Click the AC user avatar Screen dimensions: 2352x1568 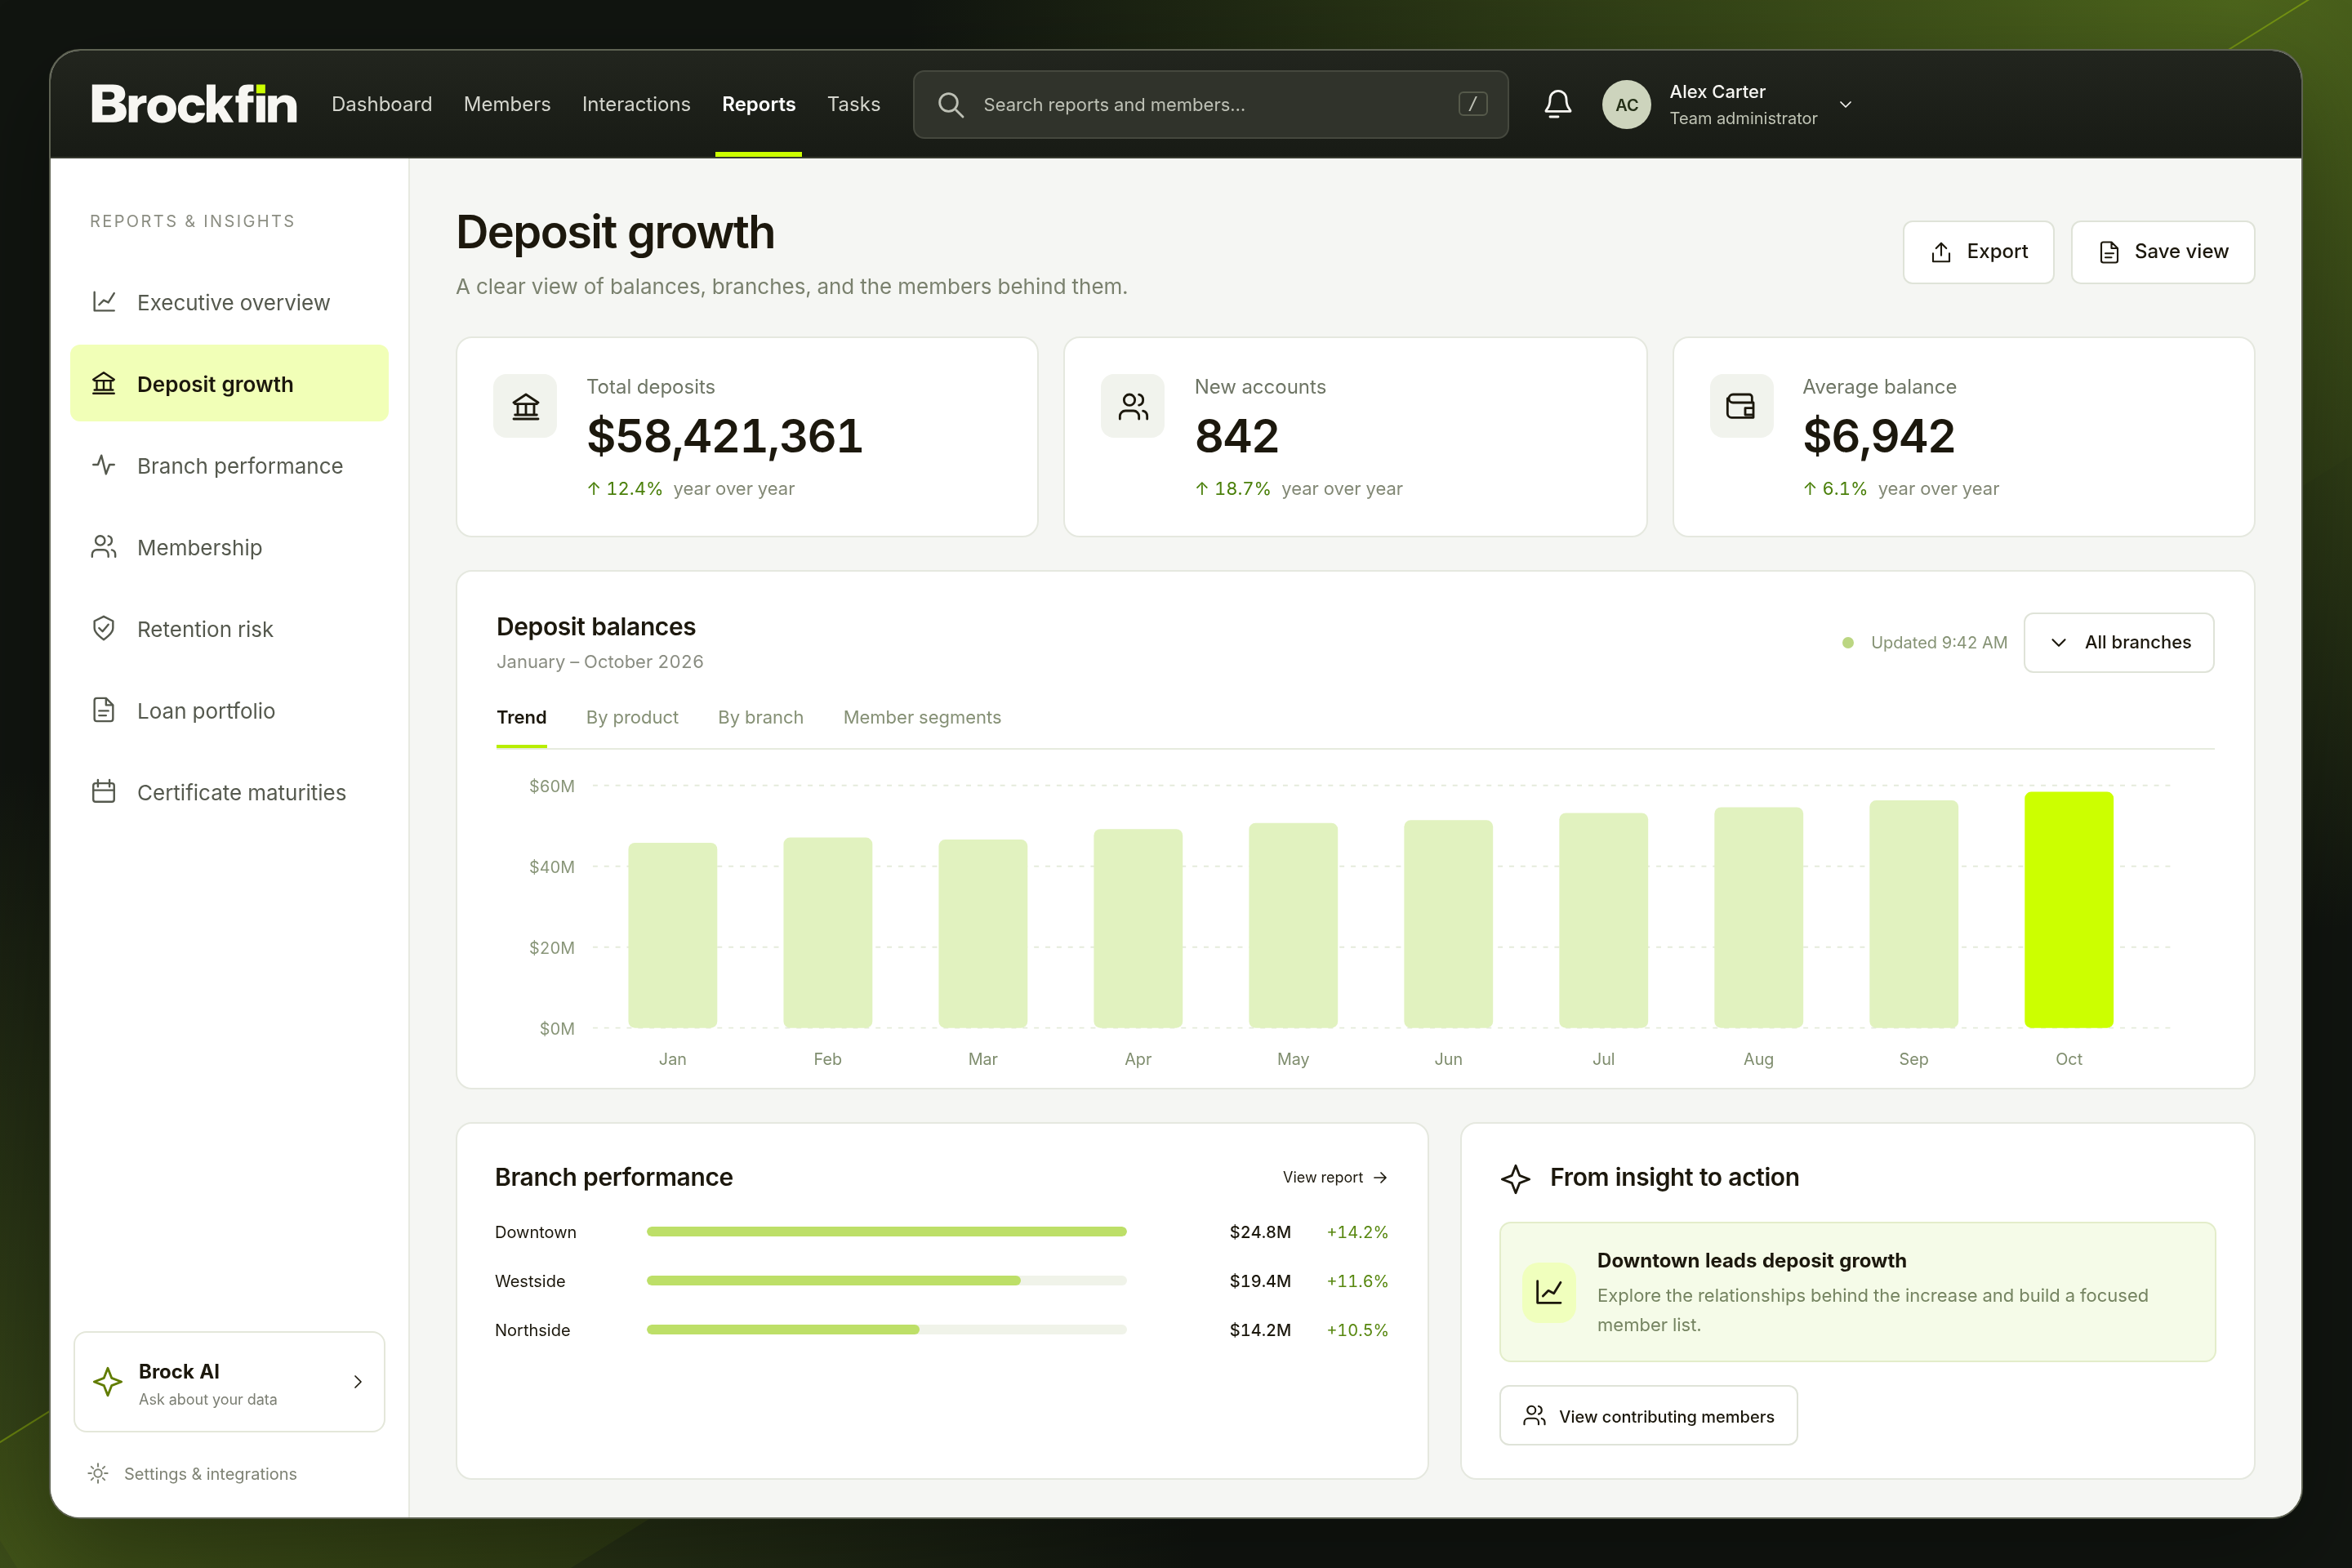click(1626, 104)
